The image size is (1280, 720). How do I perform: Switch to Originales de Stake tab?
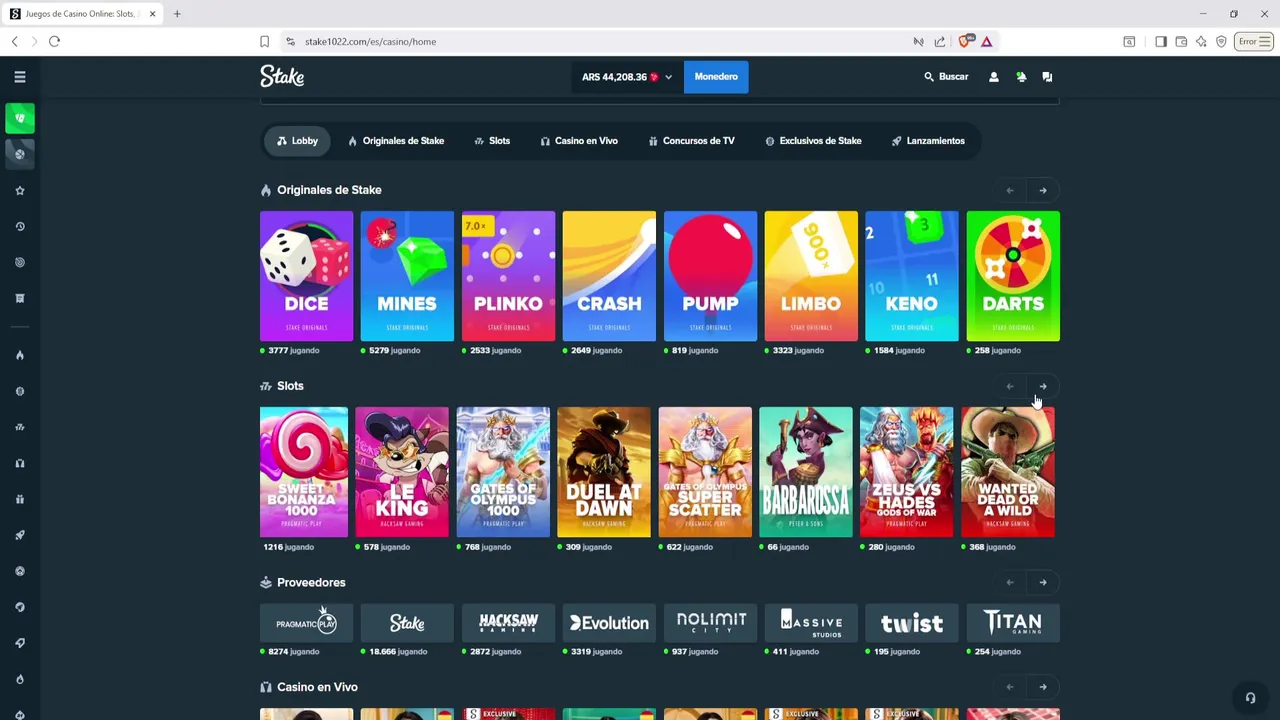[x=396, y=141]
